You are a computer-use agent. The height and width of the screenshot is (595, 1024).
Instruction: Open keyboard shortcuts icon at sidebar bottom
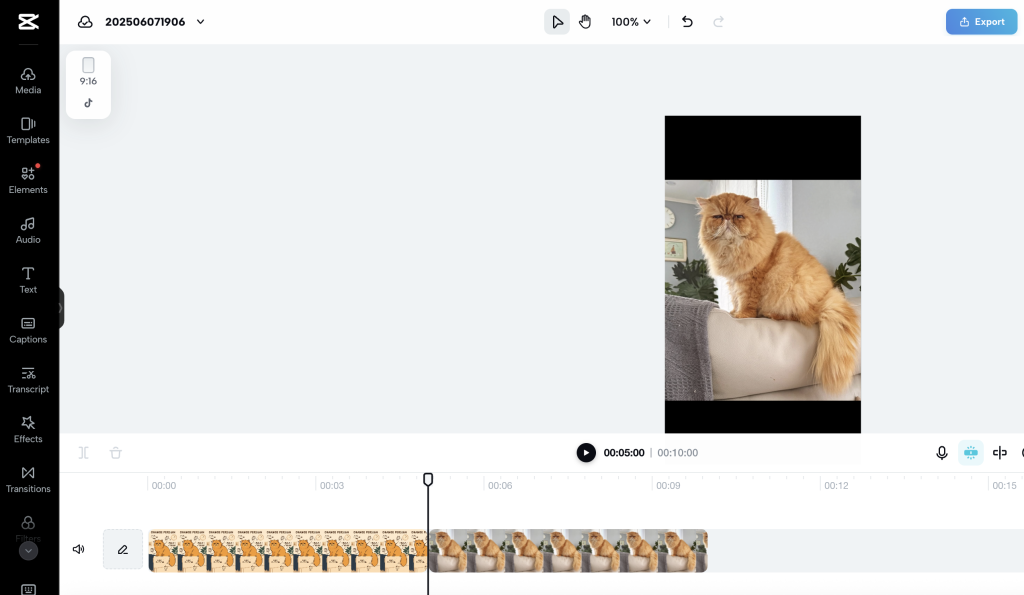pos(28,589)
